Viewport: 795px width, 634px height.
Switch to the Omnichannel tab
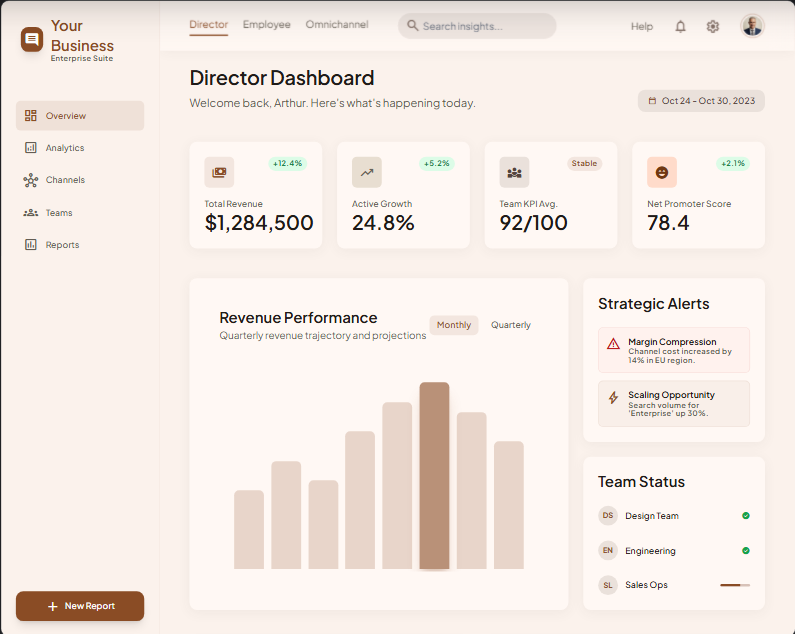pos(337,24)
